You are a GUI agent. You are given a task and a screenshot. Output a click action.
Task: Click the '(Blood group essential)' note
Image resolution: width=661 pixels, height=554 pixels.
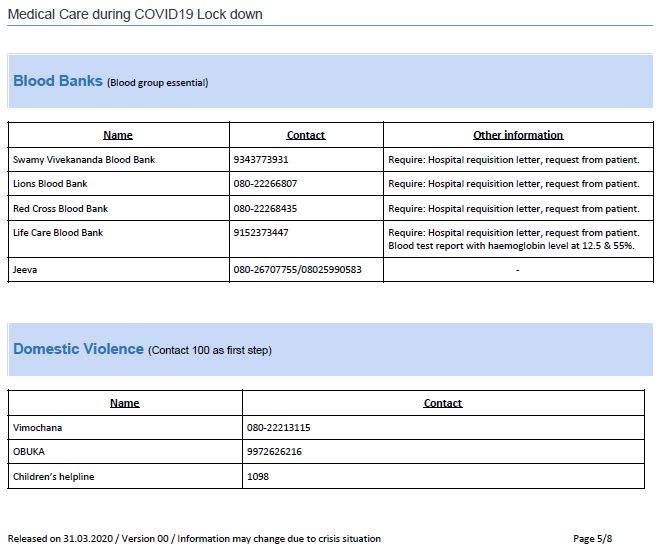158,83
